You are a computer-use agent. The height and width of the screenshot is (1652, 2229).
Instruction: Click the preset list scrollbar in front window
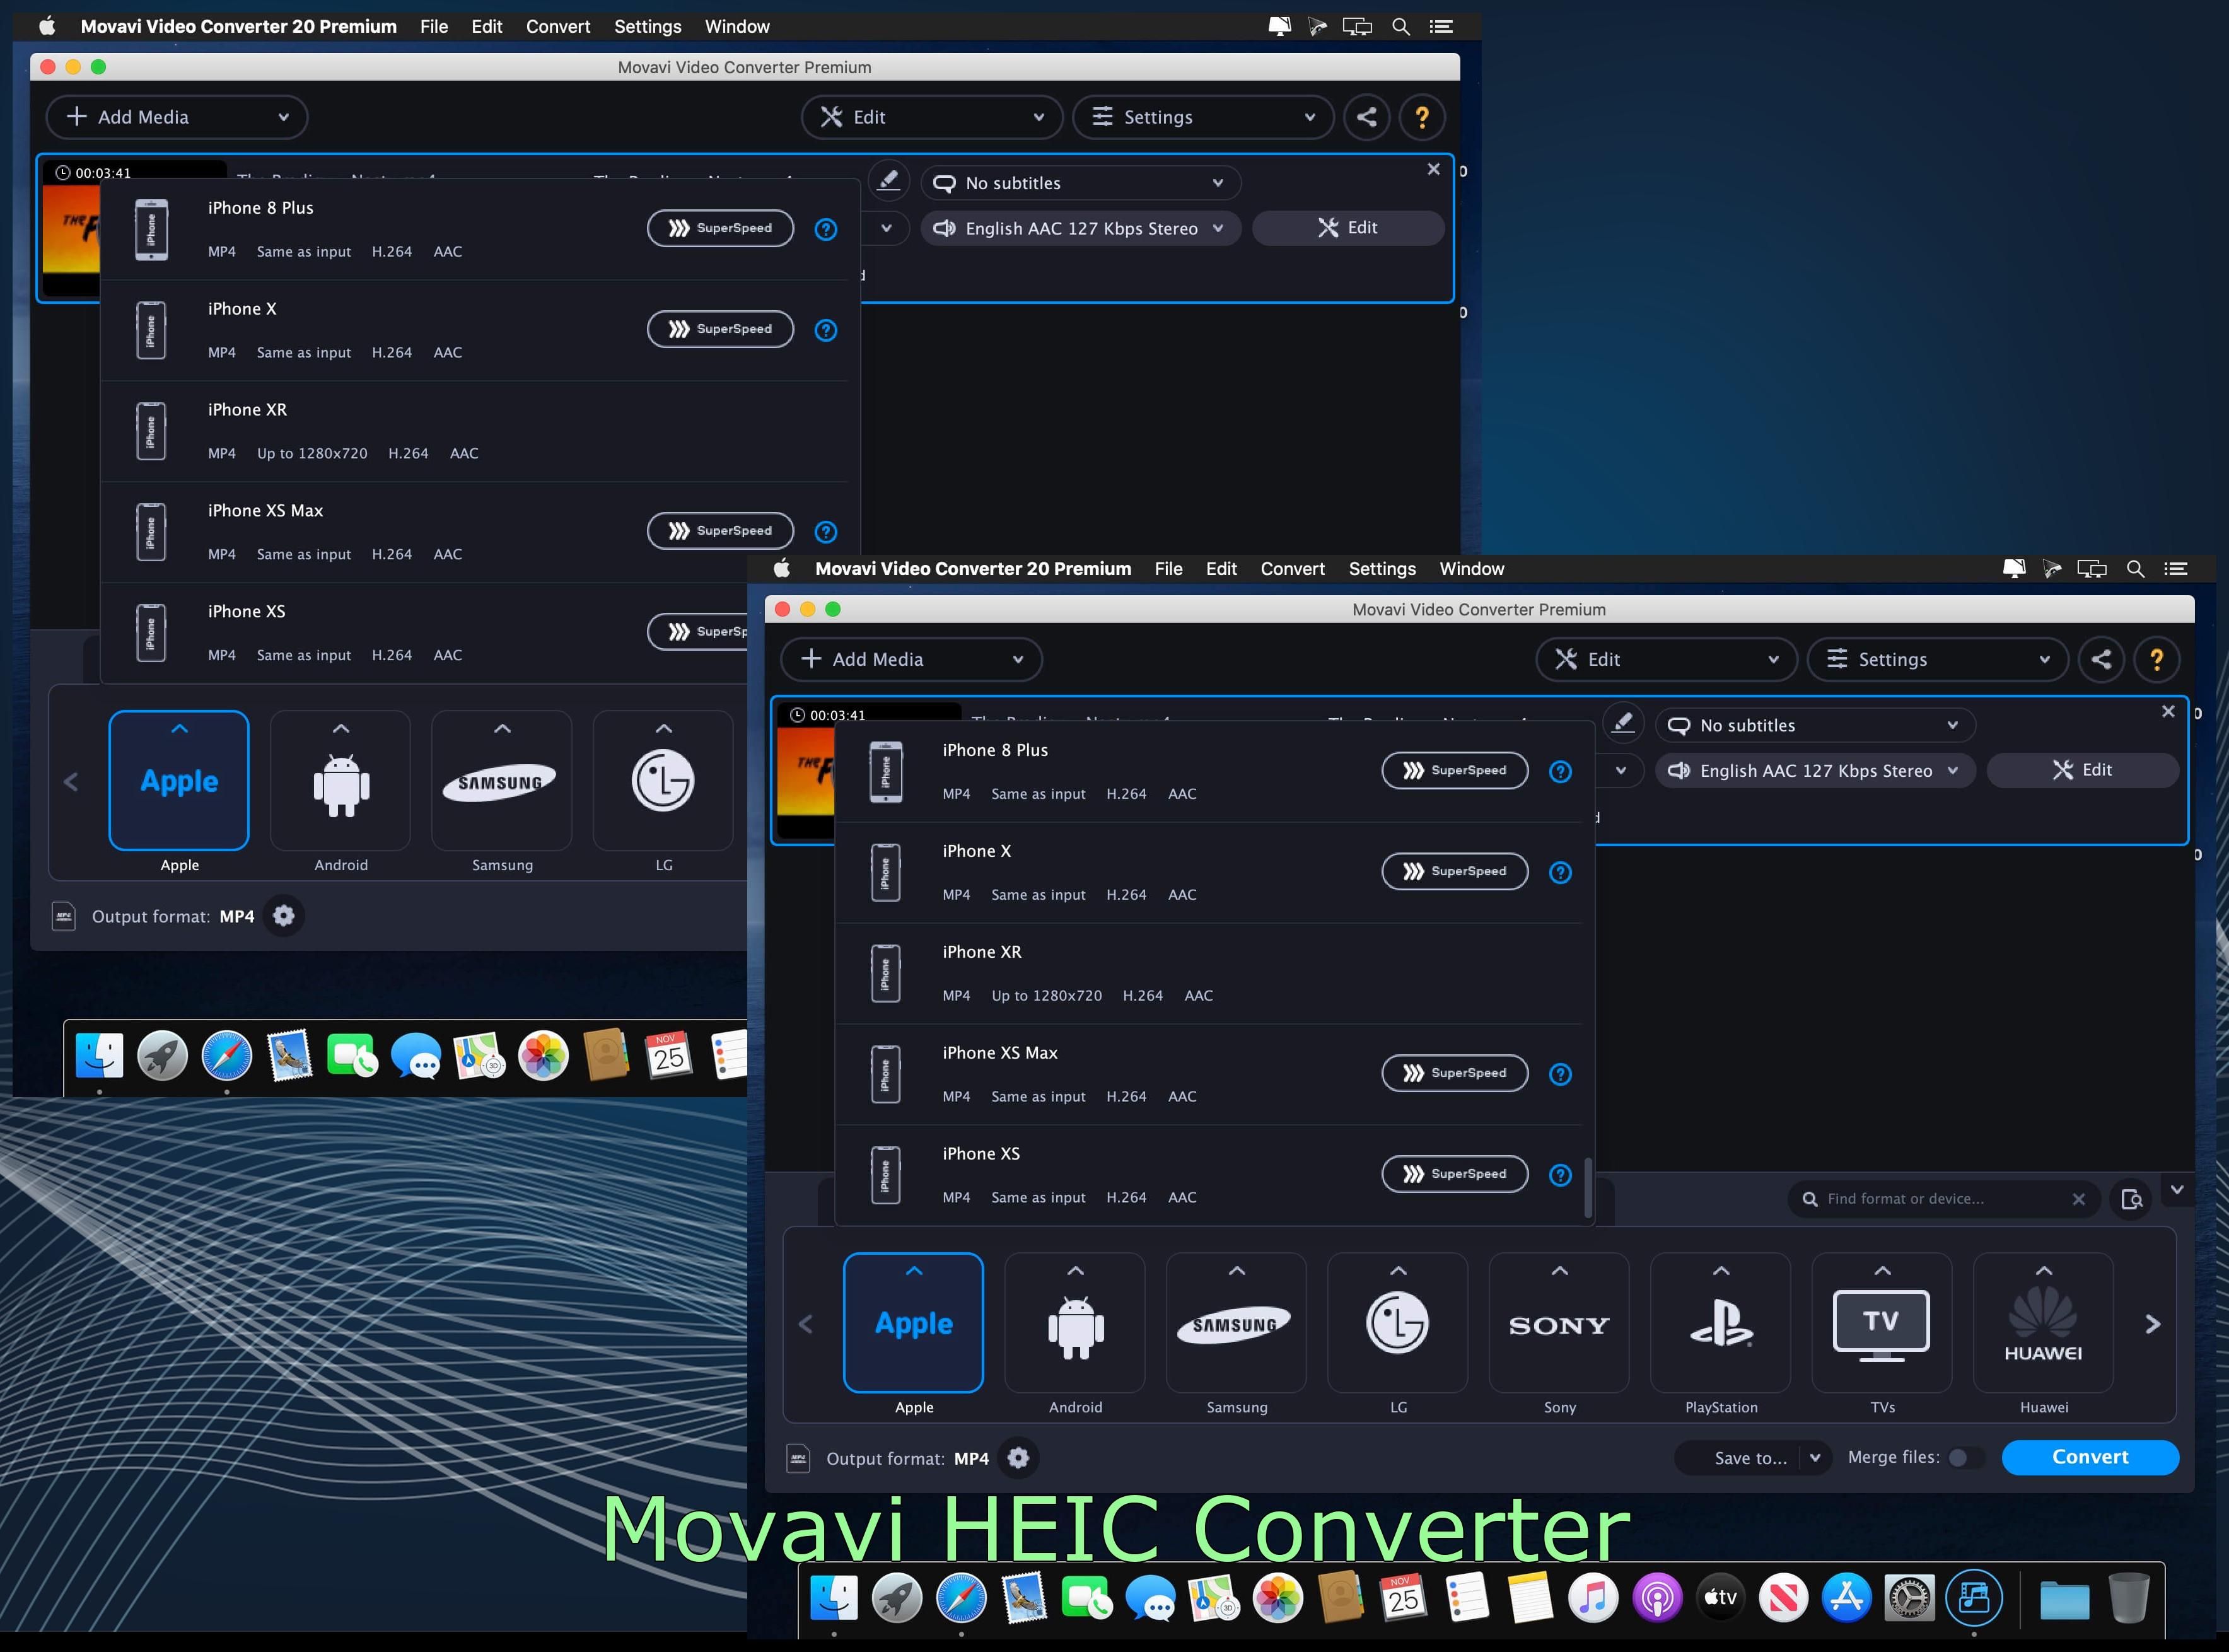1588,1187
